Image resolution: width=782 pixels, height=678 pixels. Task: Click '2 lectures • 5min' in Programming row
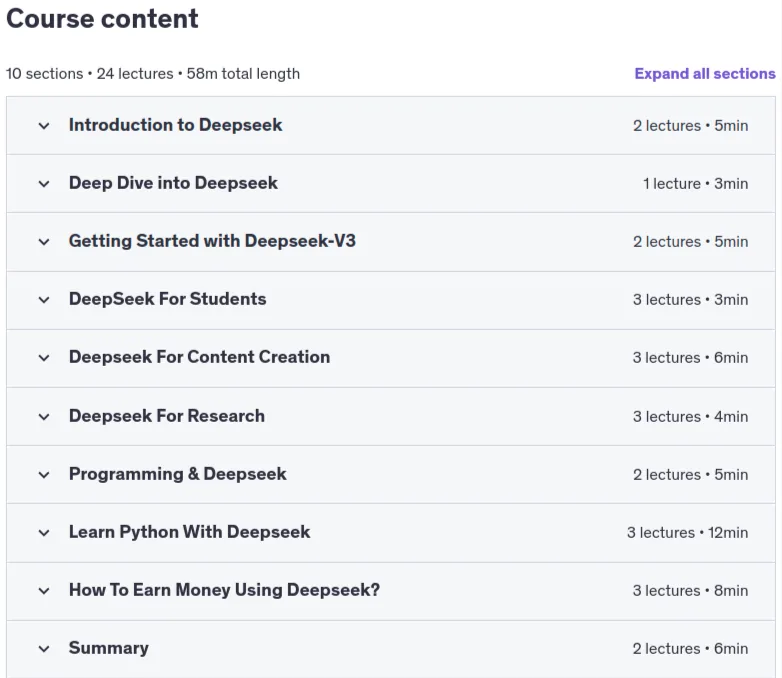coord(690,474)
